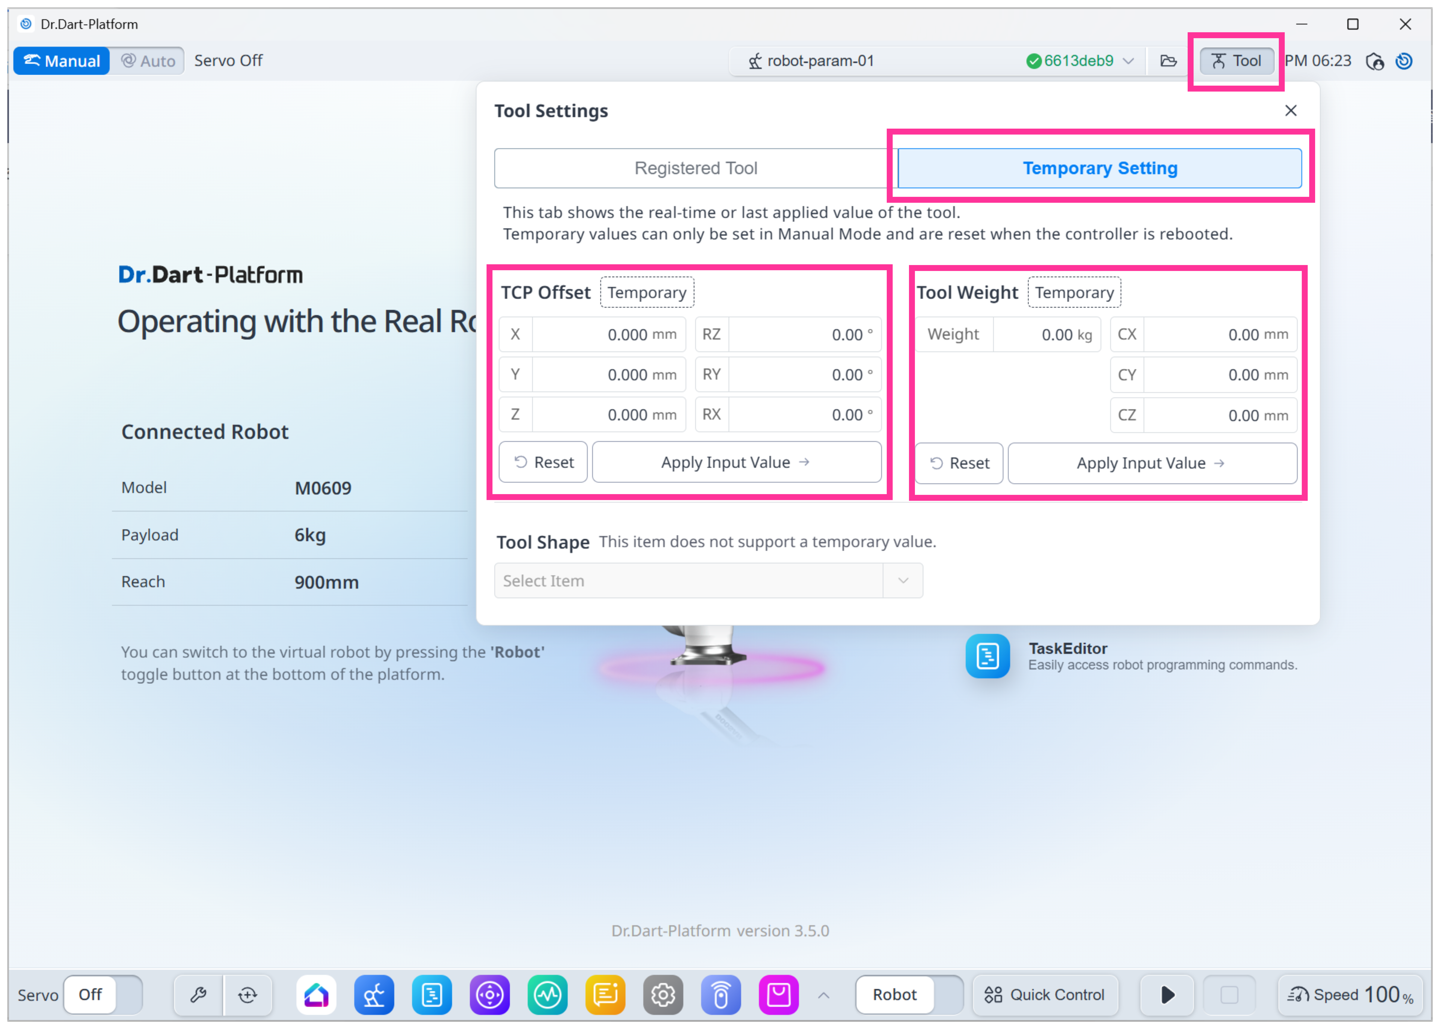Expand the 6613deb9 version dropdown
Viewport: 1440px width, 1029px height.
point(1128,61)
